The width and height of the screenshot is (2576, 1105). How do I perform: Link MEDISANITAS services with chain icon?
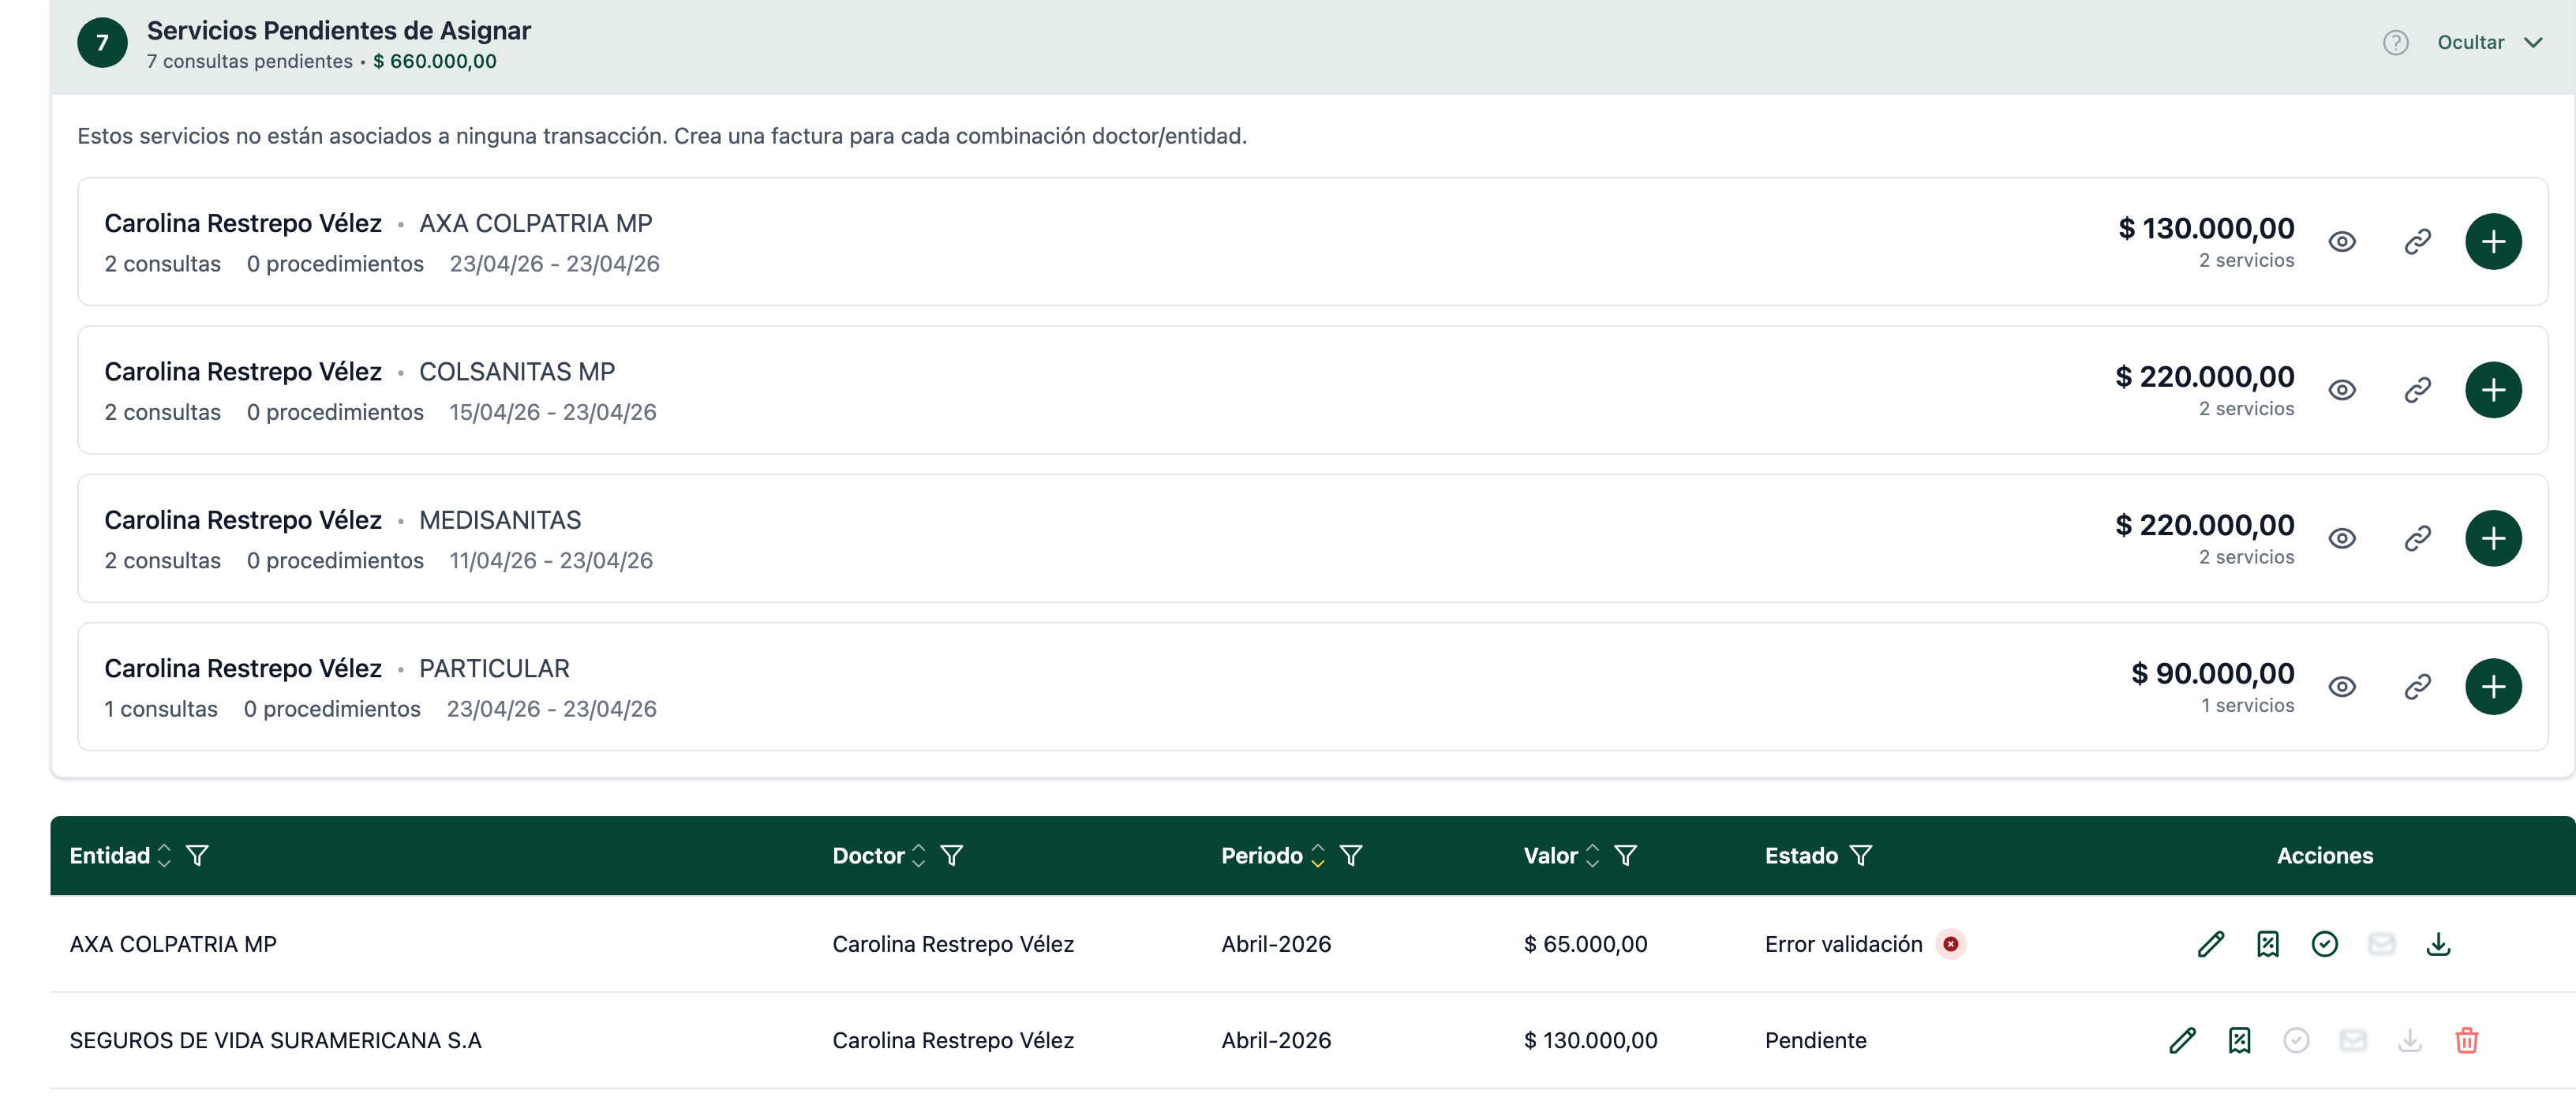coord(2418,539)
